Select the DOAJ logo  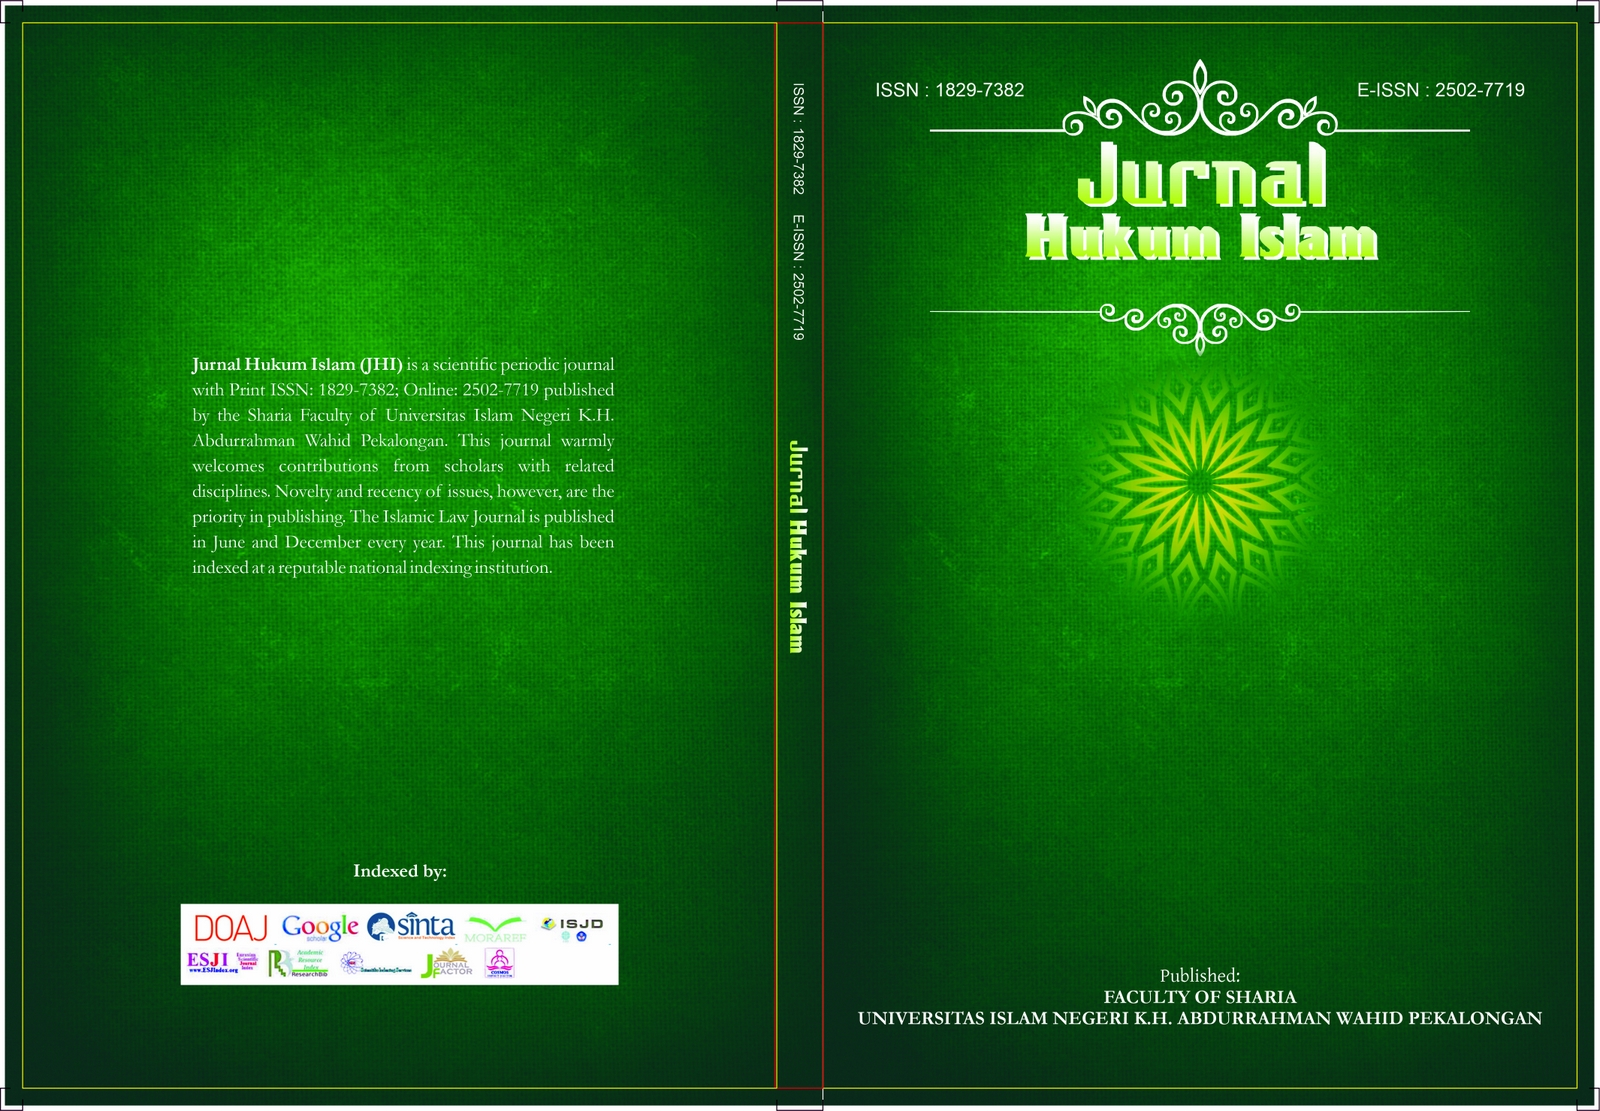pyautogui.click(x=233, y=928)
